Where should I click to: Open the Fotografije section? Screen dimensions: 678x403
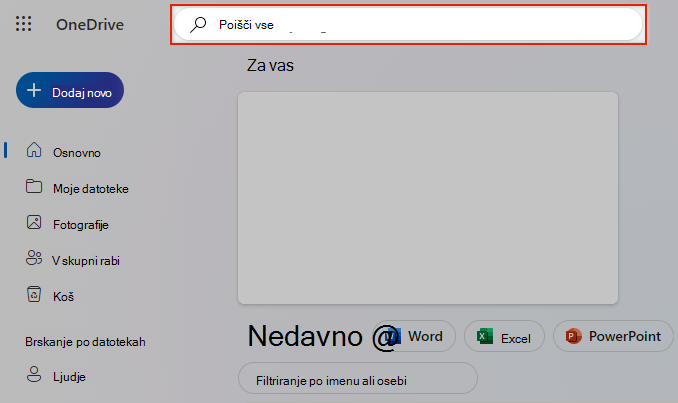point(80,225)
